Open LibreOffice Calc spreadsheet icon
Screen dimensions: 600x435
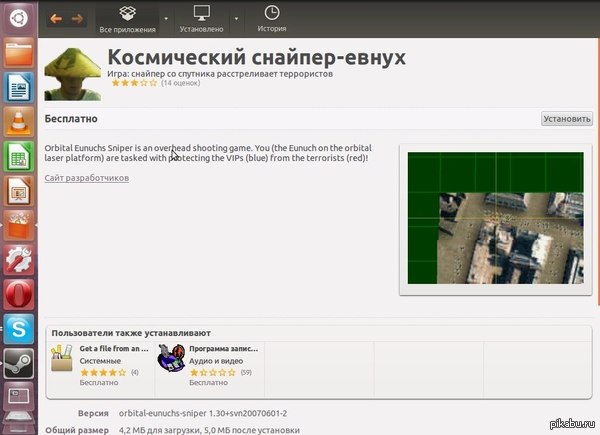[x=19, y=157]
